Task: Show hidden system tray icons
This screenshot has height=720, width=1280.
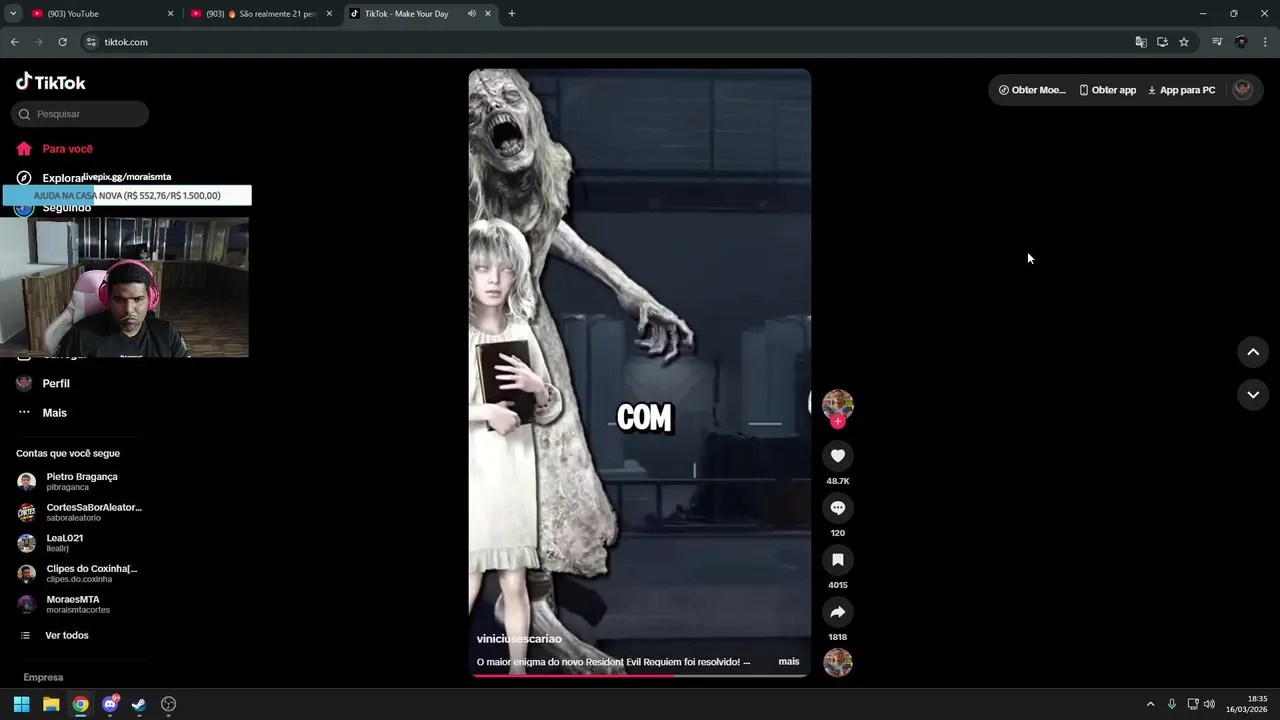Action: pos(1150,704)
